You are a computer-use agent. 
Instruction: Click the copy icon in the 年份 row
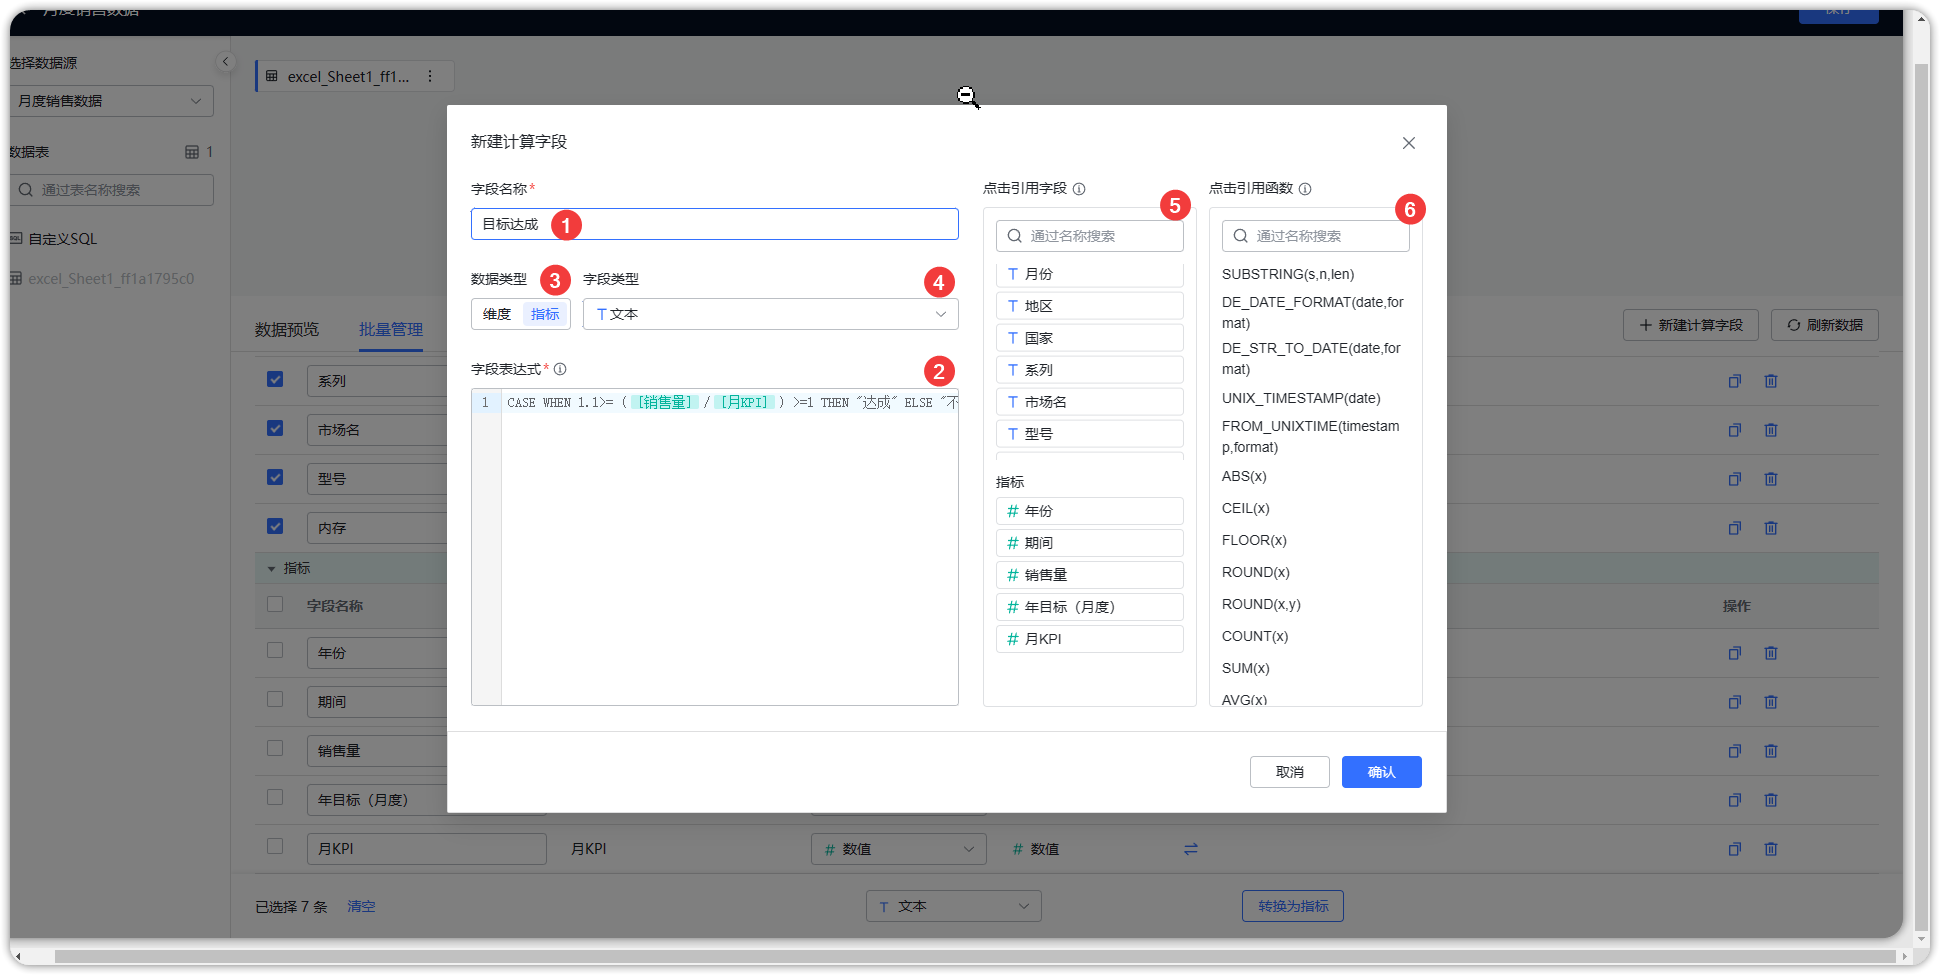pyautogui.click(x=1735, y=653)
